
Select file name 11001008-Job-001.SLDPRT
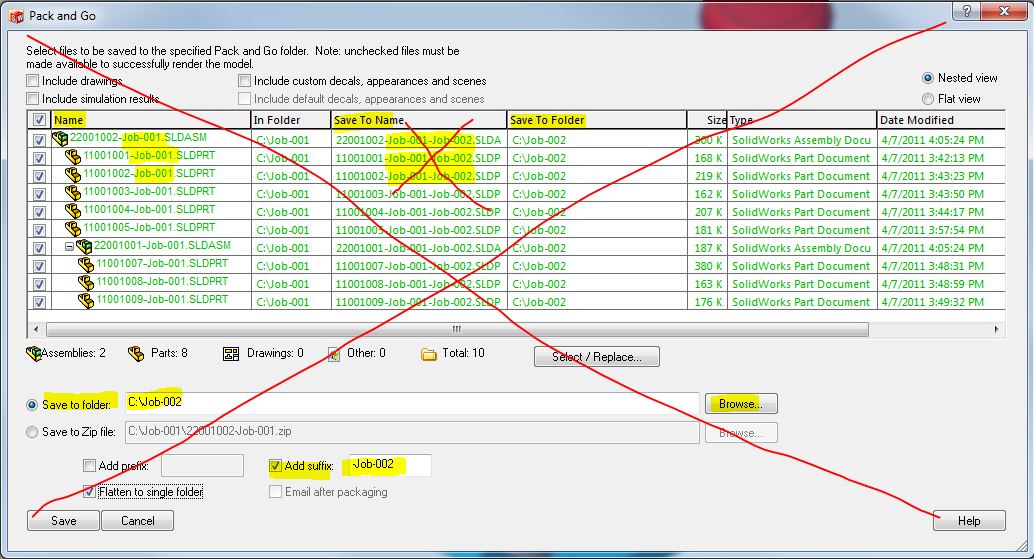tap(162, 281)
